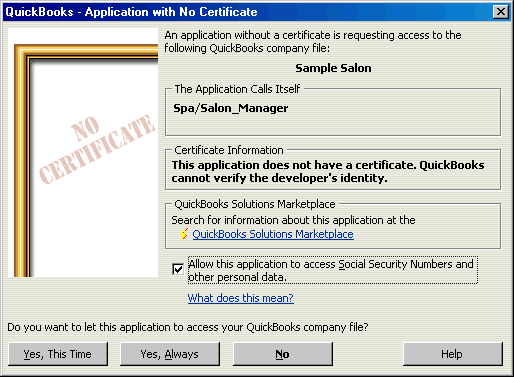514x377 pixels.
Task: Deny access with the No button
Action: [283, 354]
